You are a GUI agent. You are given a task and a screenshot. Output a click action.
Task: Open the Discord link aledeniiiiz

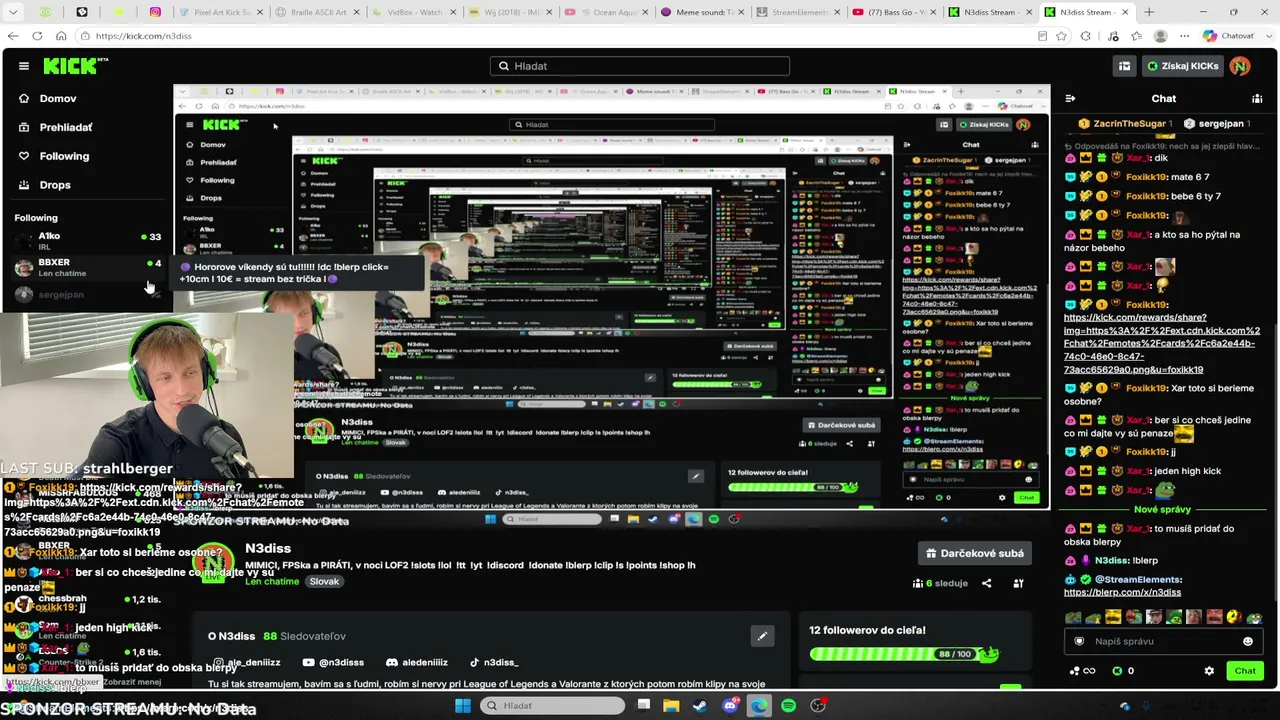tap(417, 662)
